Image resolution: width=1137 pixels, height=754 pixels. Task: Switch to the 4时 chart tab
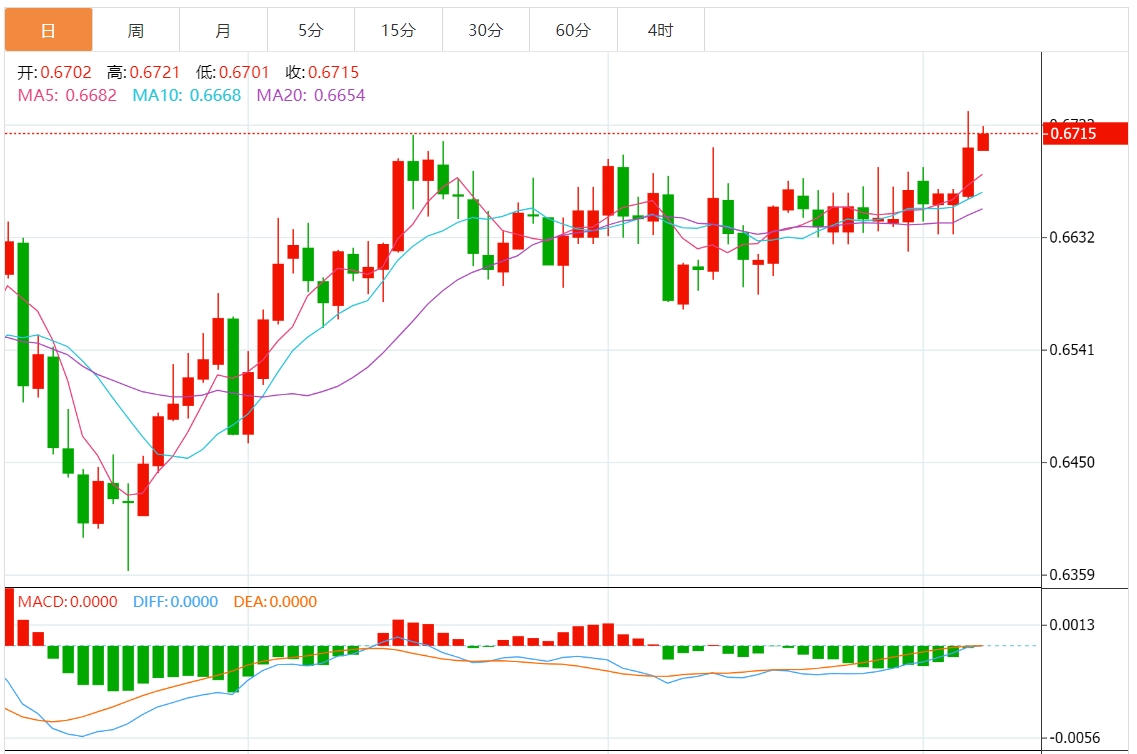660,31
